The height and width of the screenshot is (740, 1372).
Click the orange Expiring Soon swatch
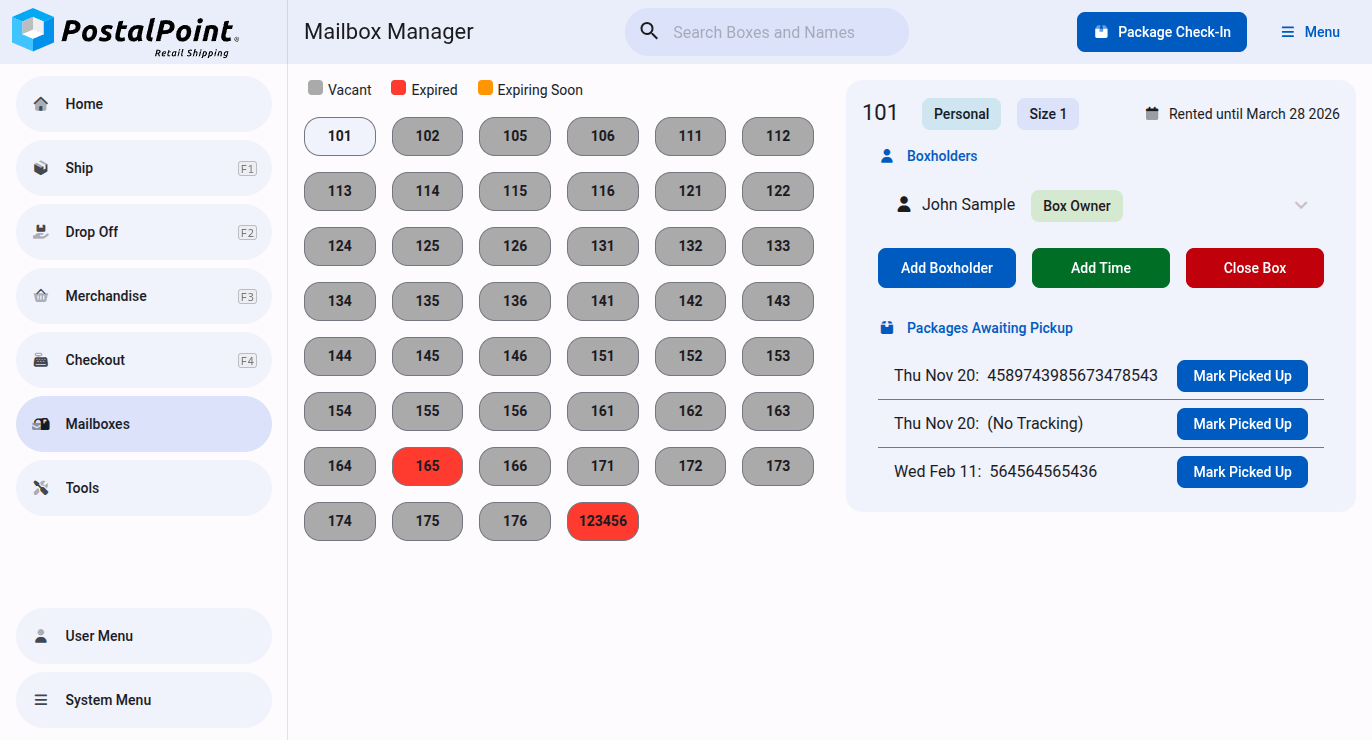[486, 89]
